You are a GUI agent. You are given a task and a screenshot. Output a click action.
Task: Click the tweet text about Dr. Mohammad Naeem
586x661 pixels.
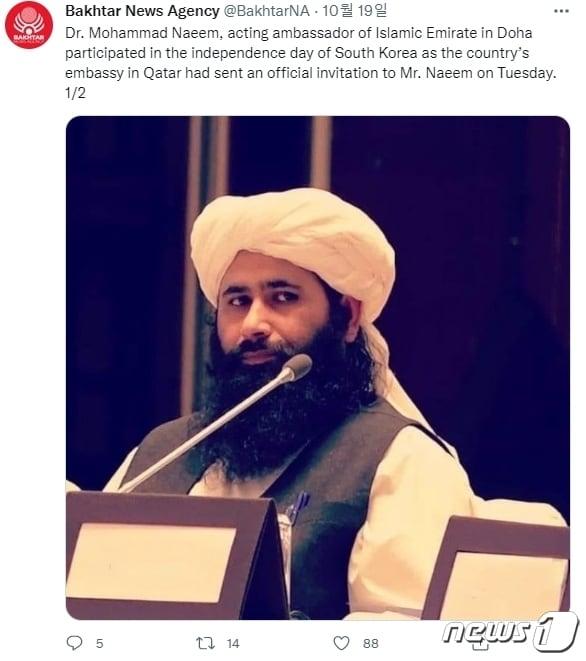pos(311,53)
